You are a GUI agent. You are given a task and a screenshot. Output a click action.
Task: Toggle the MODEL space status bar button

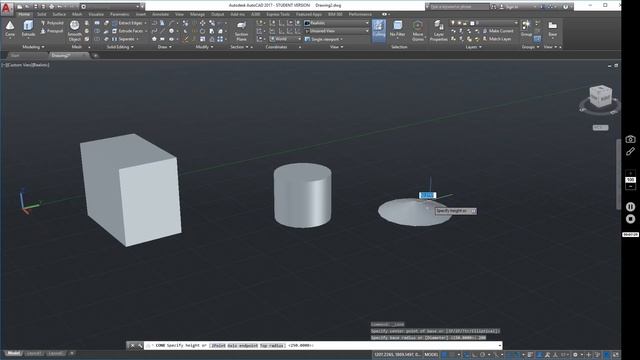431,355
